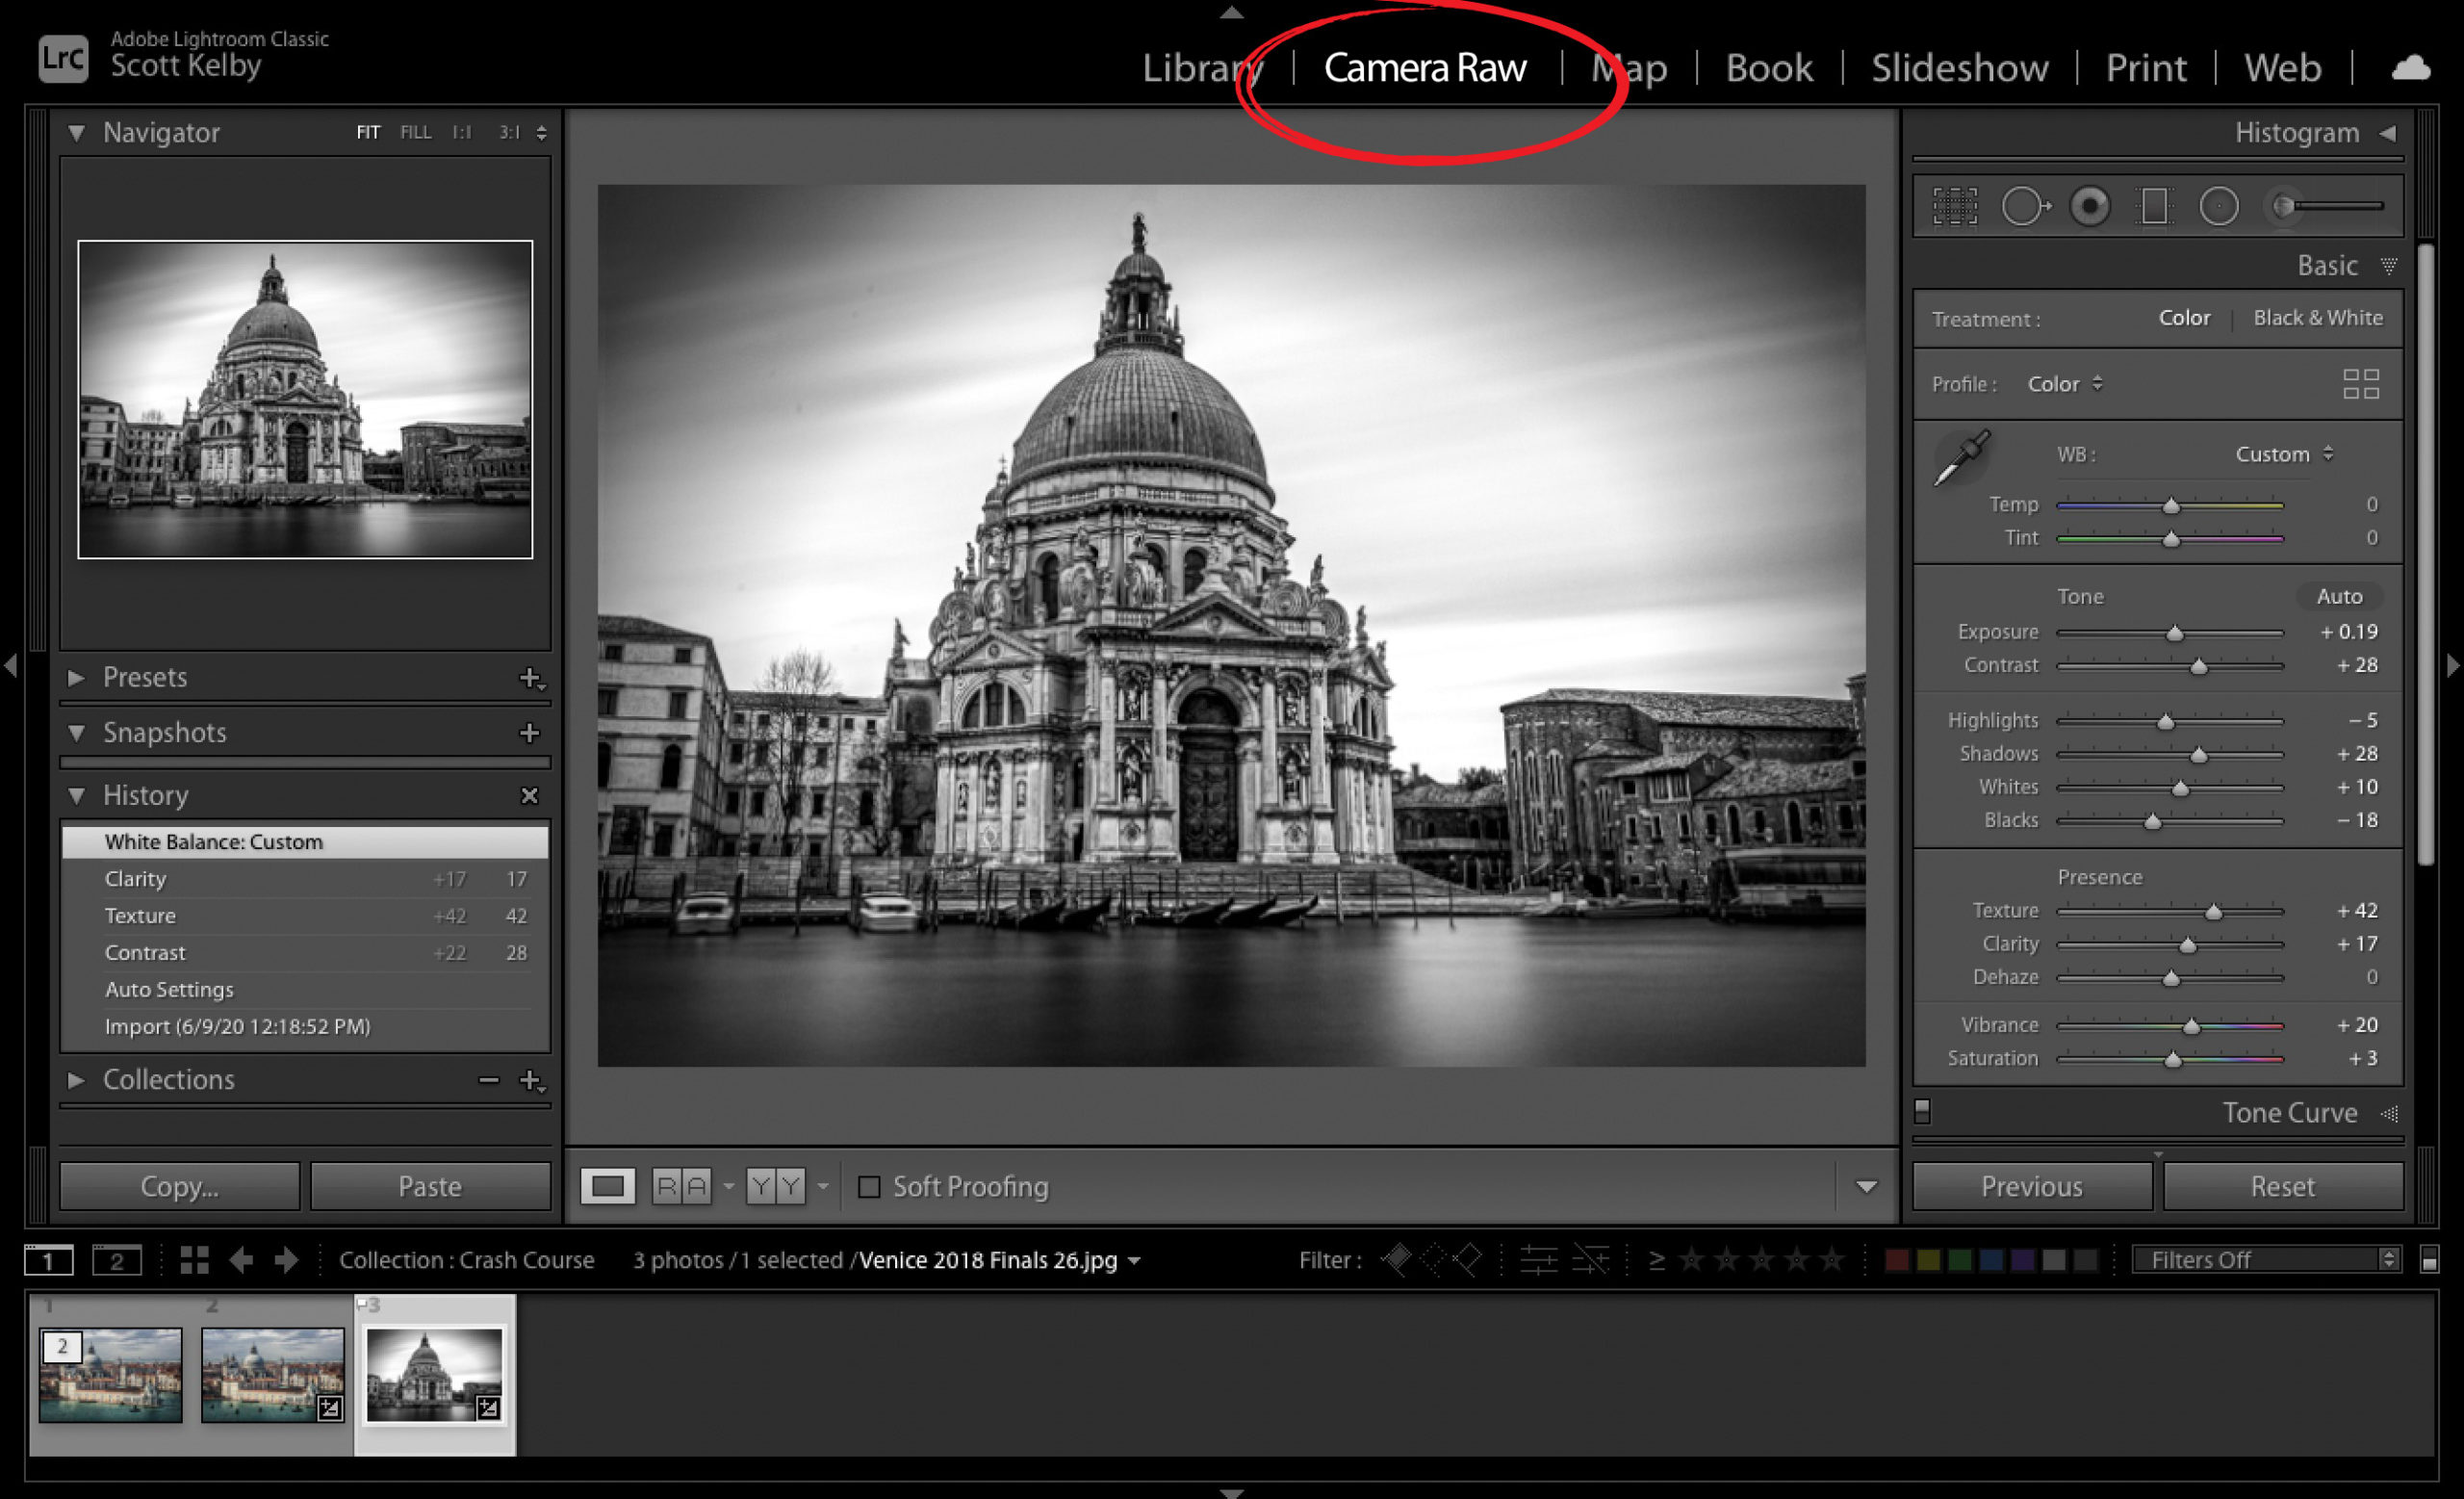Toggle the Soft Proofing checkbox
Viewport: 2464px width, 1499px height.
pos(866,1185)
